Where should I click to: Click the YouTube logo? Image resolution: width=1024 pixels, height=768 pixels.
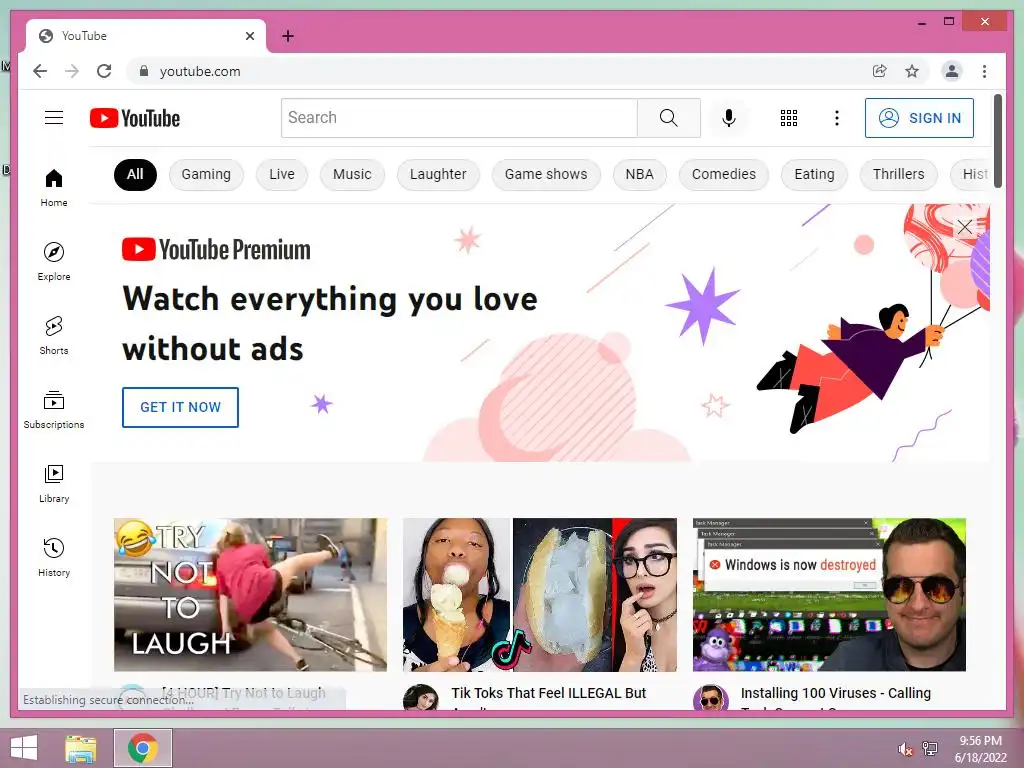point(135,118)
